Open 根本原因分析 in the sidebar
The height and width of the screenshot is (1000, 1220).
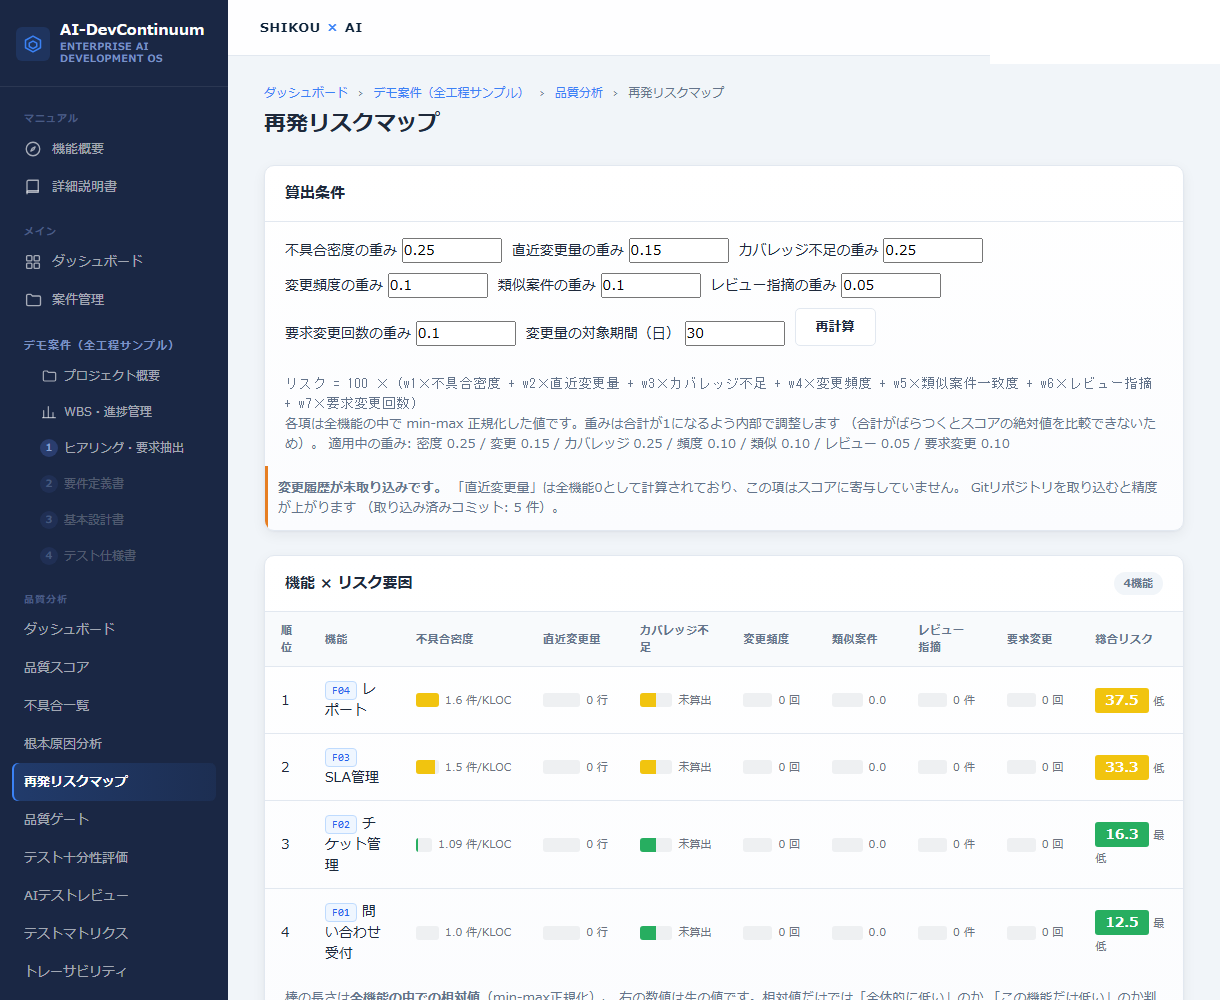pos(114,744)
